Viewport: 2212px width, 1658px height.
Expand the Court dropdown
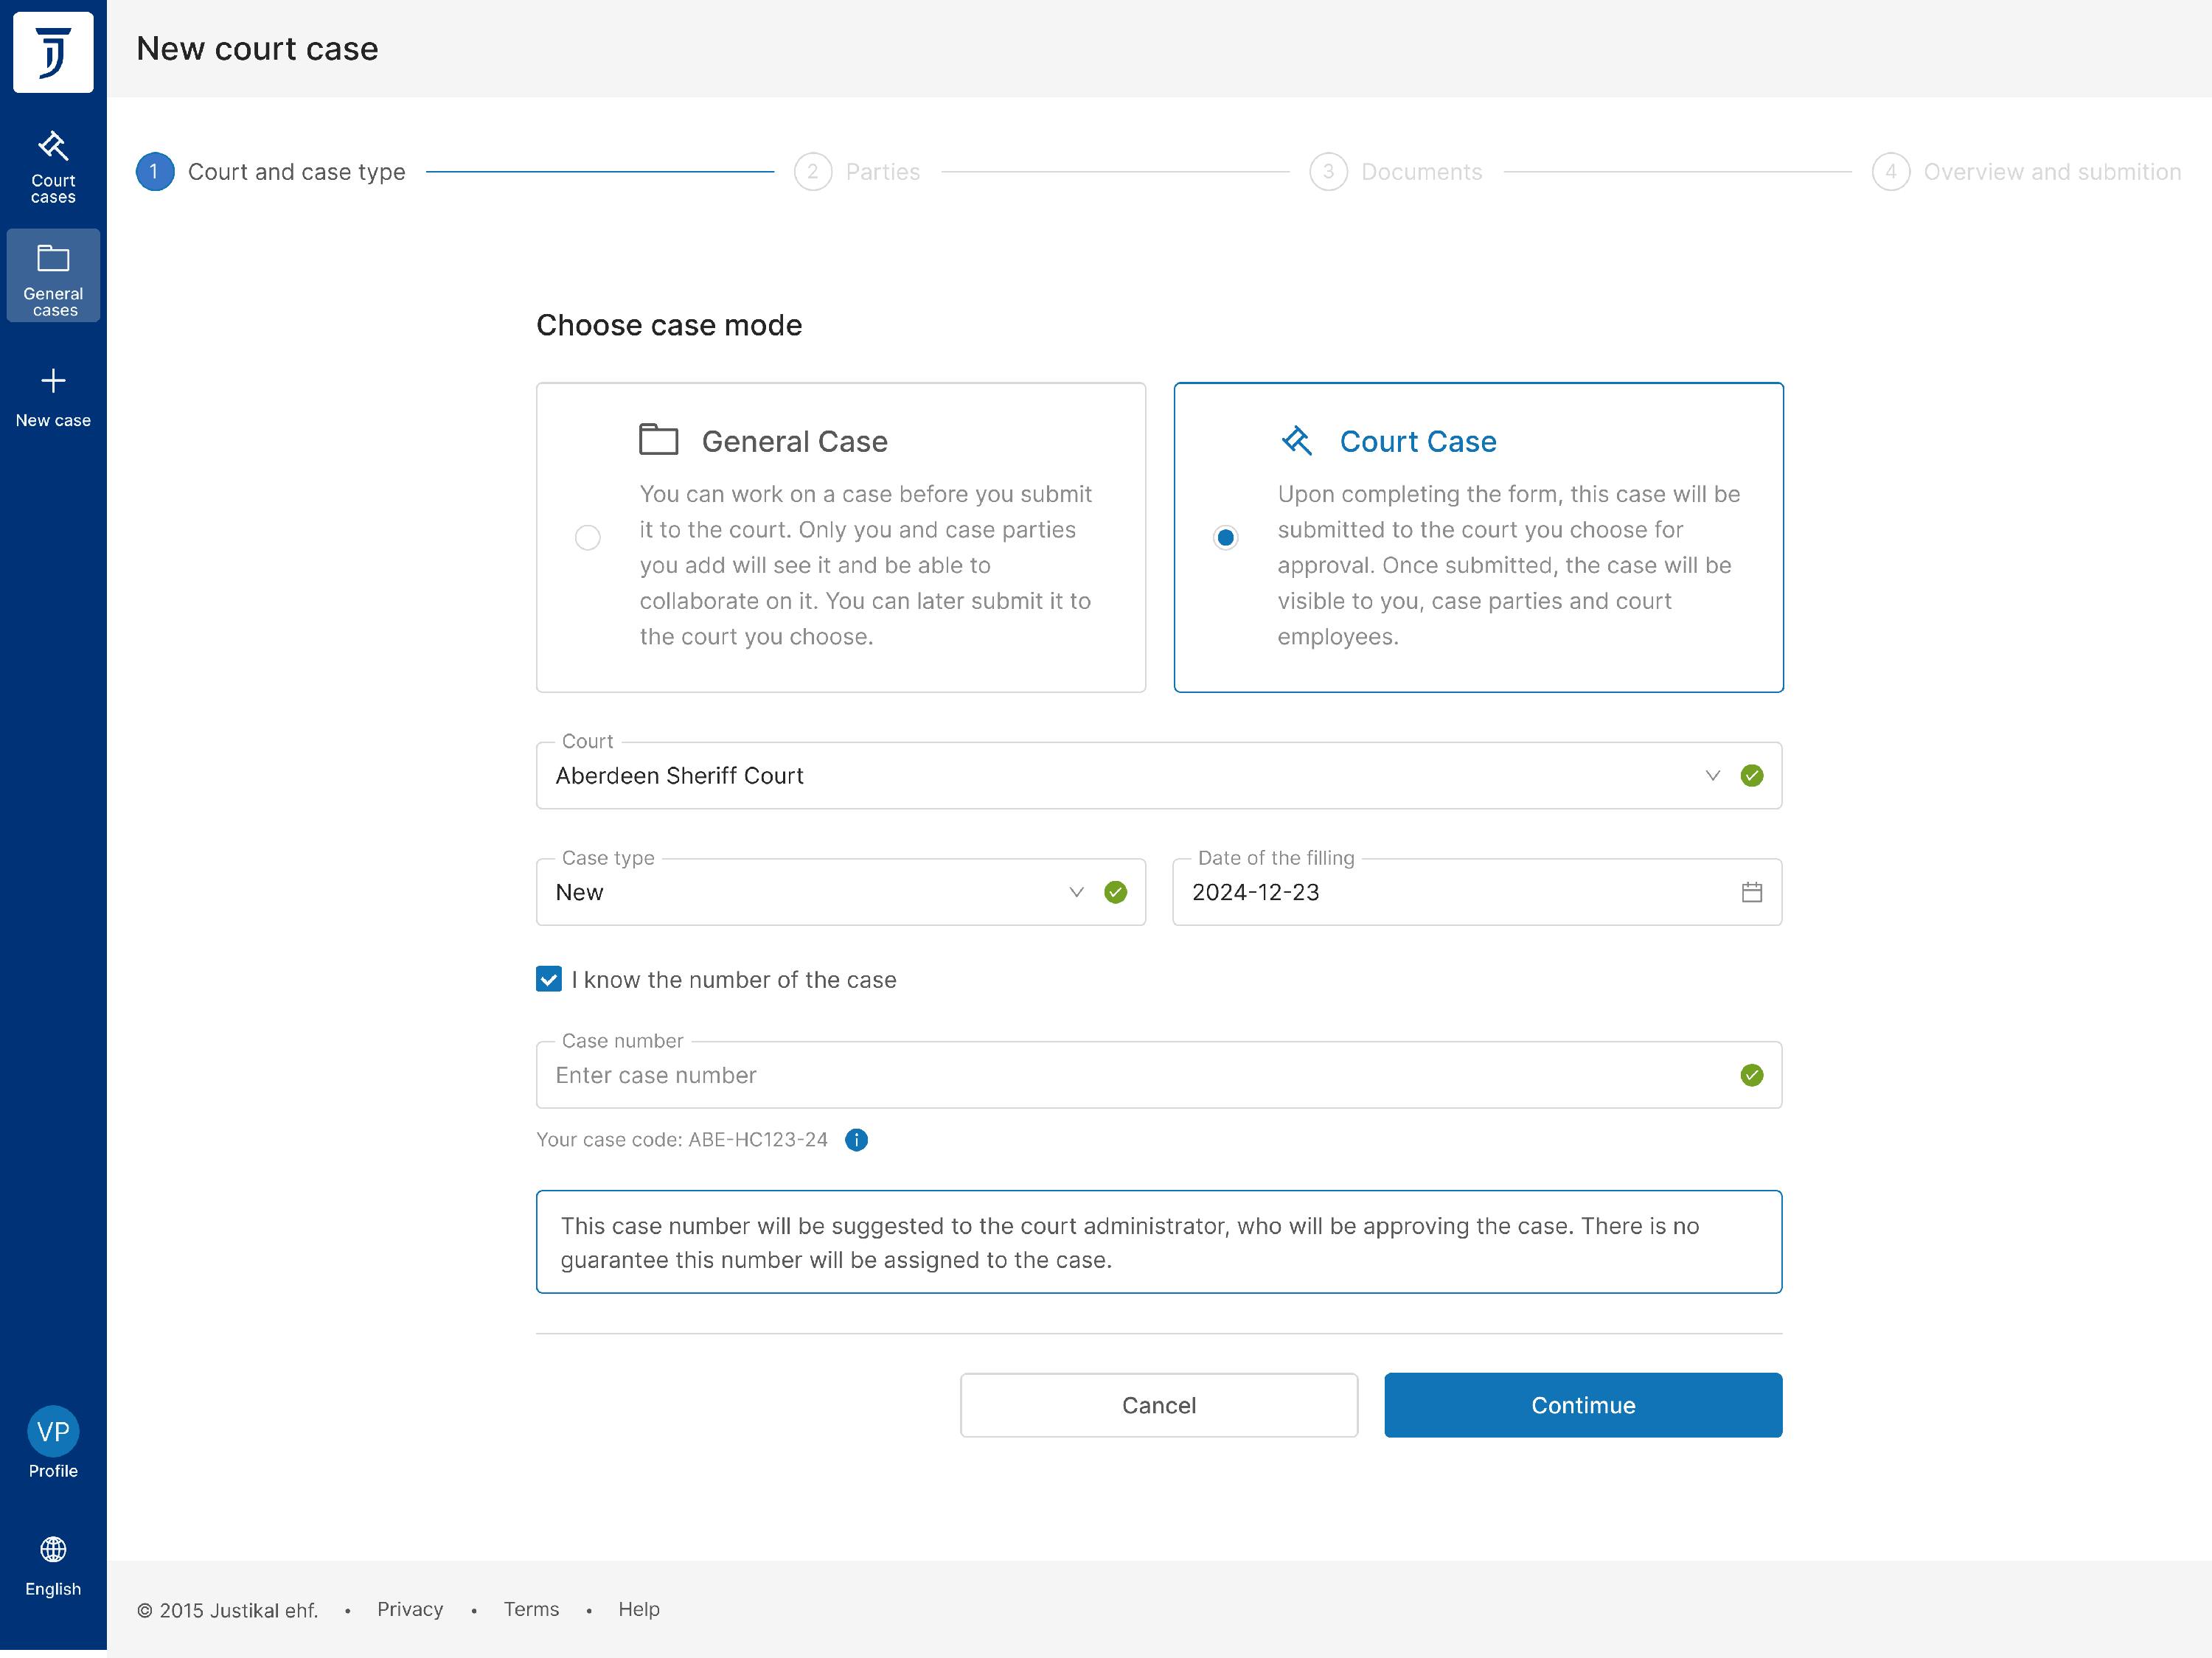[1712, 776]
